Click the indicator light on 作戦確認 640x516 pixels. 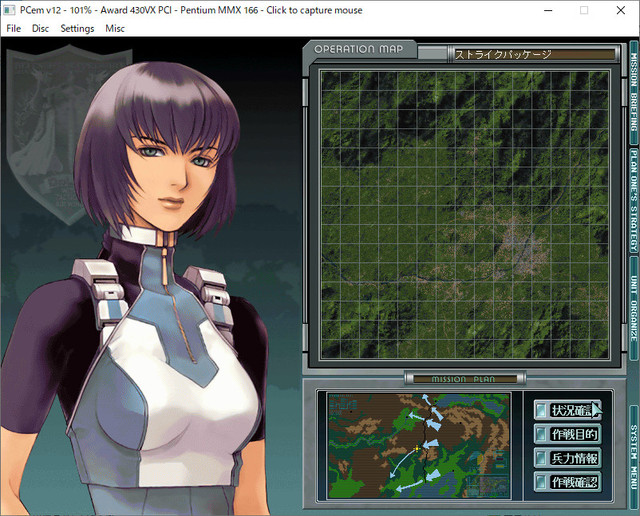tap(541, 482)
